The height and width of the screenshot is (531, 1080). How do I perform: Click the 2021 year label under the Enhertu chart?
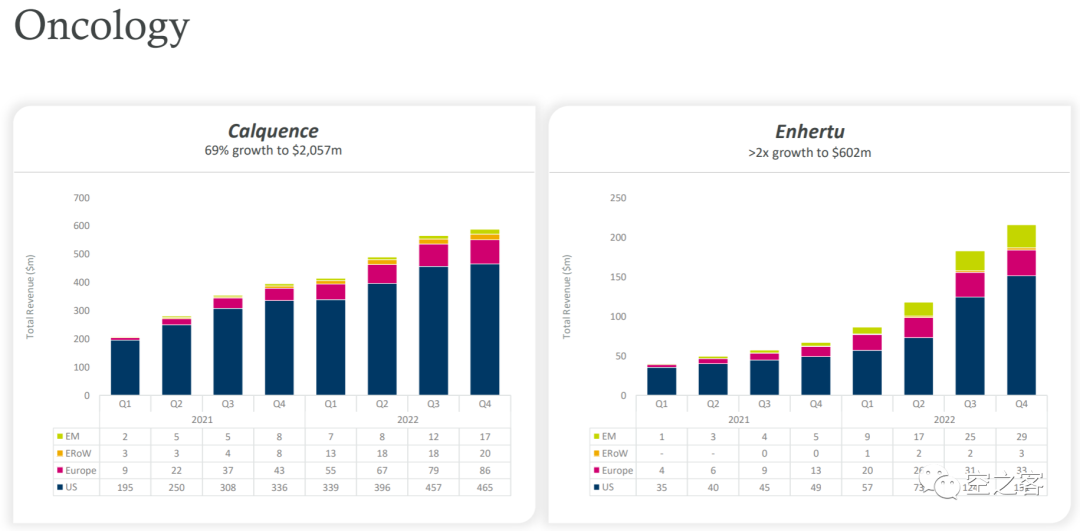point(739,419)
